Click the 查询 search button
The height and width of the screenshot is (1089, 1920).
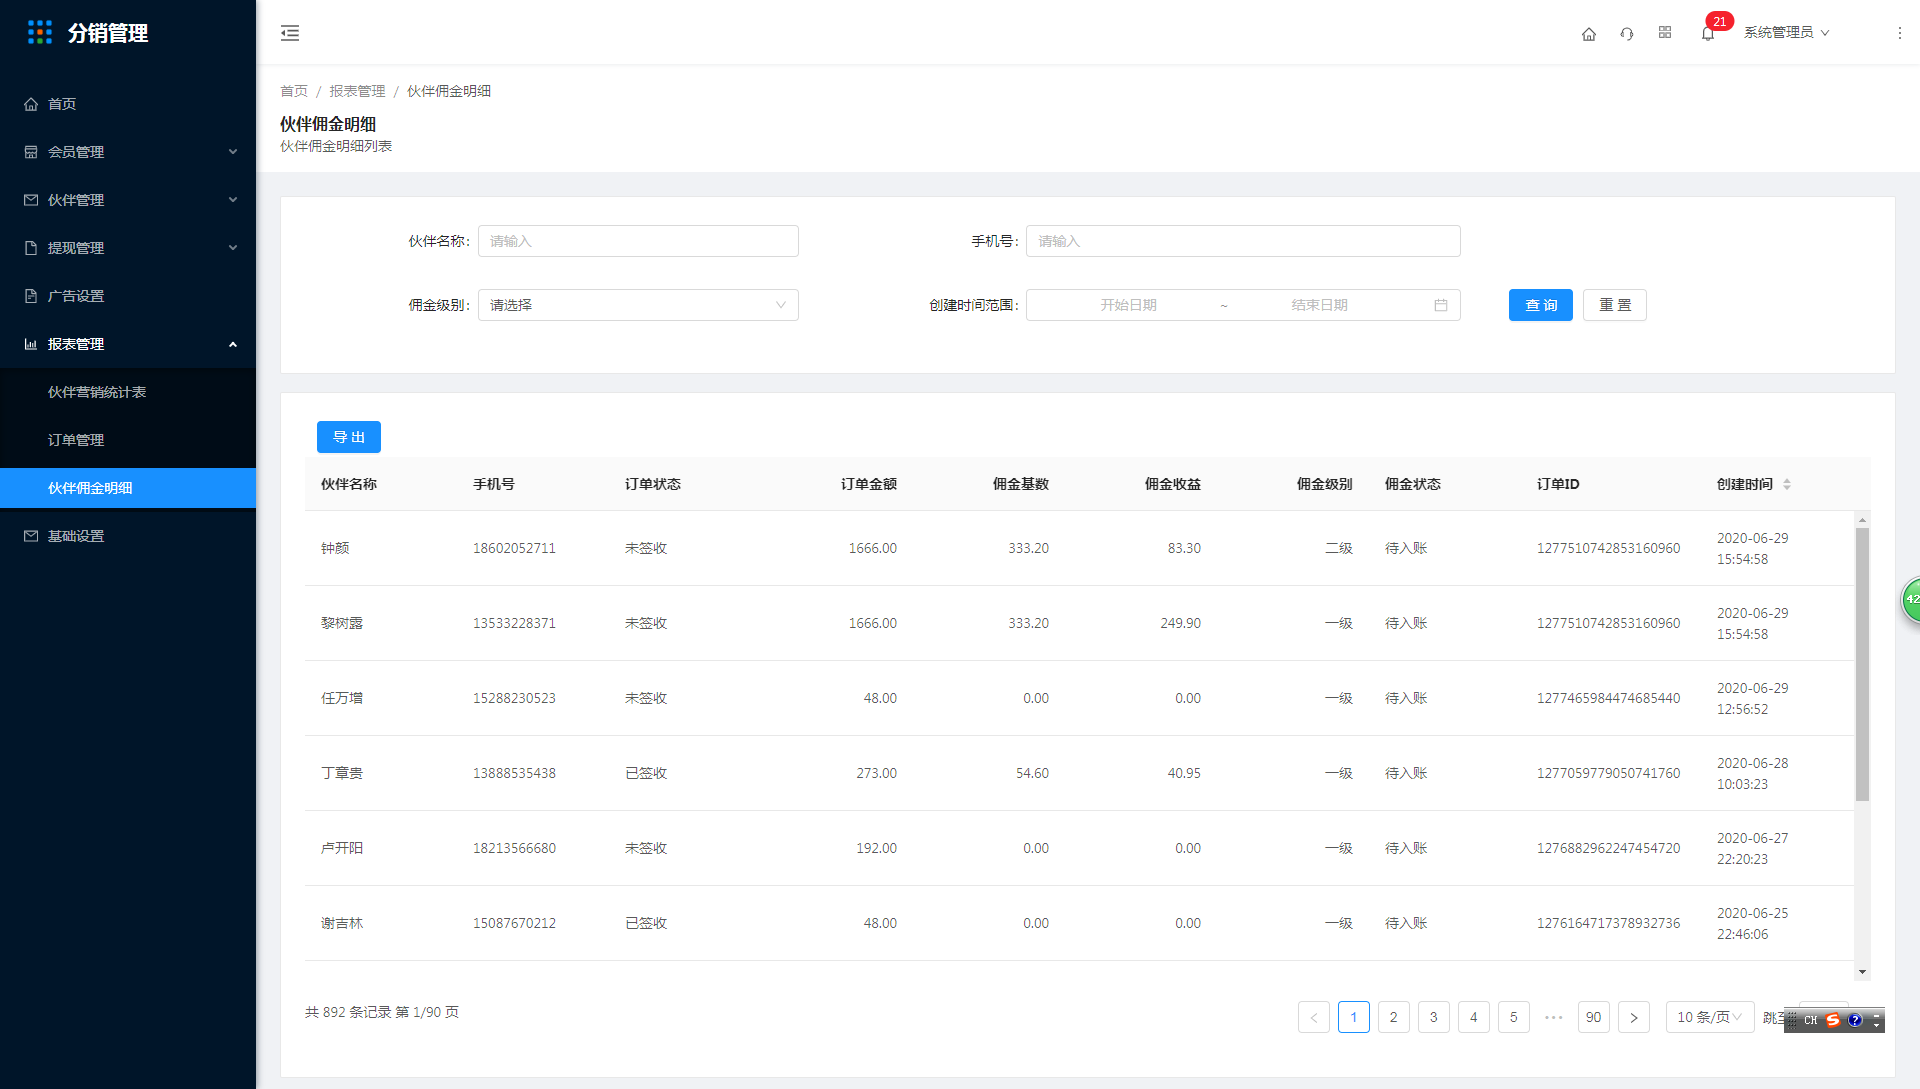point(1540,305)
